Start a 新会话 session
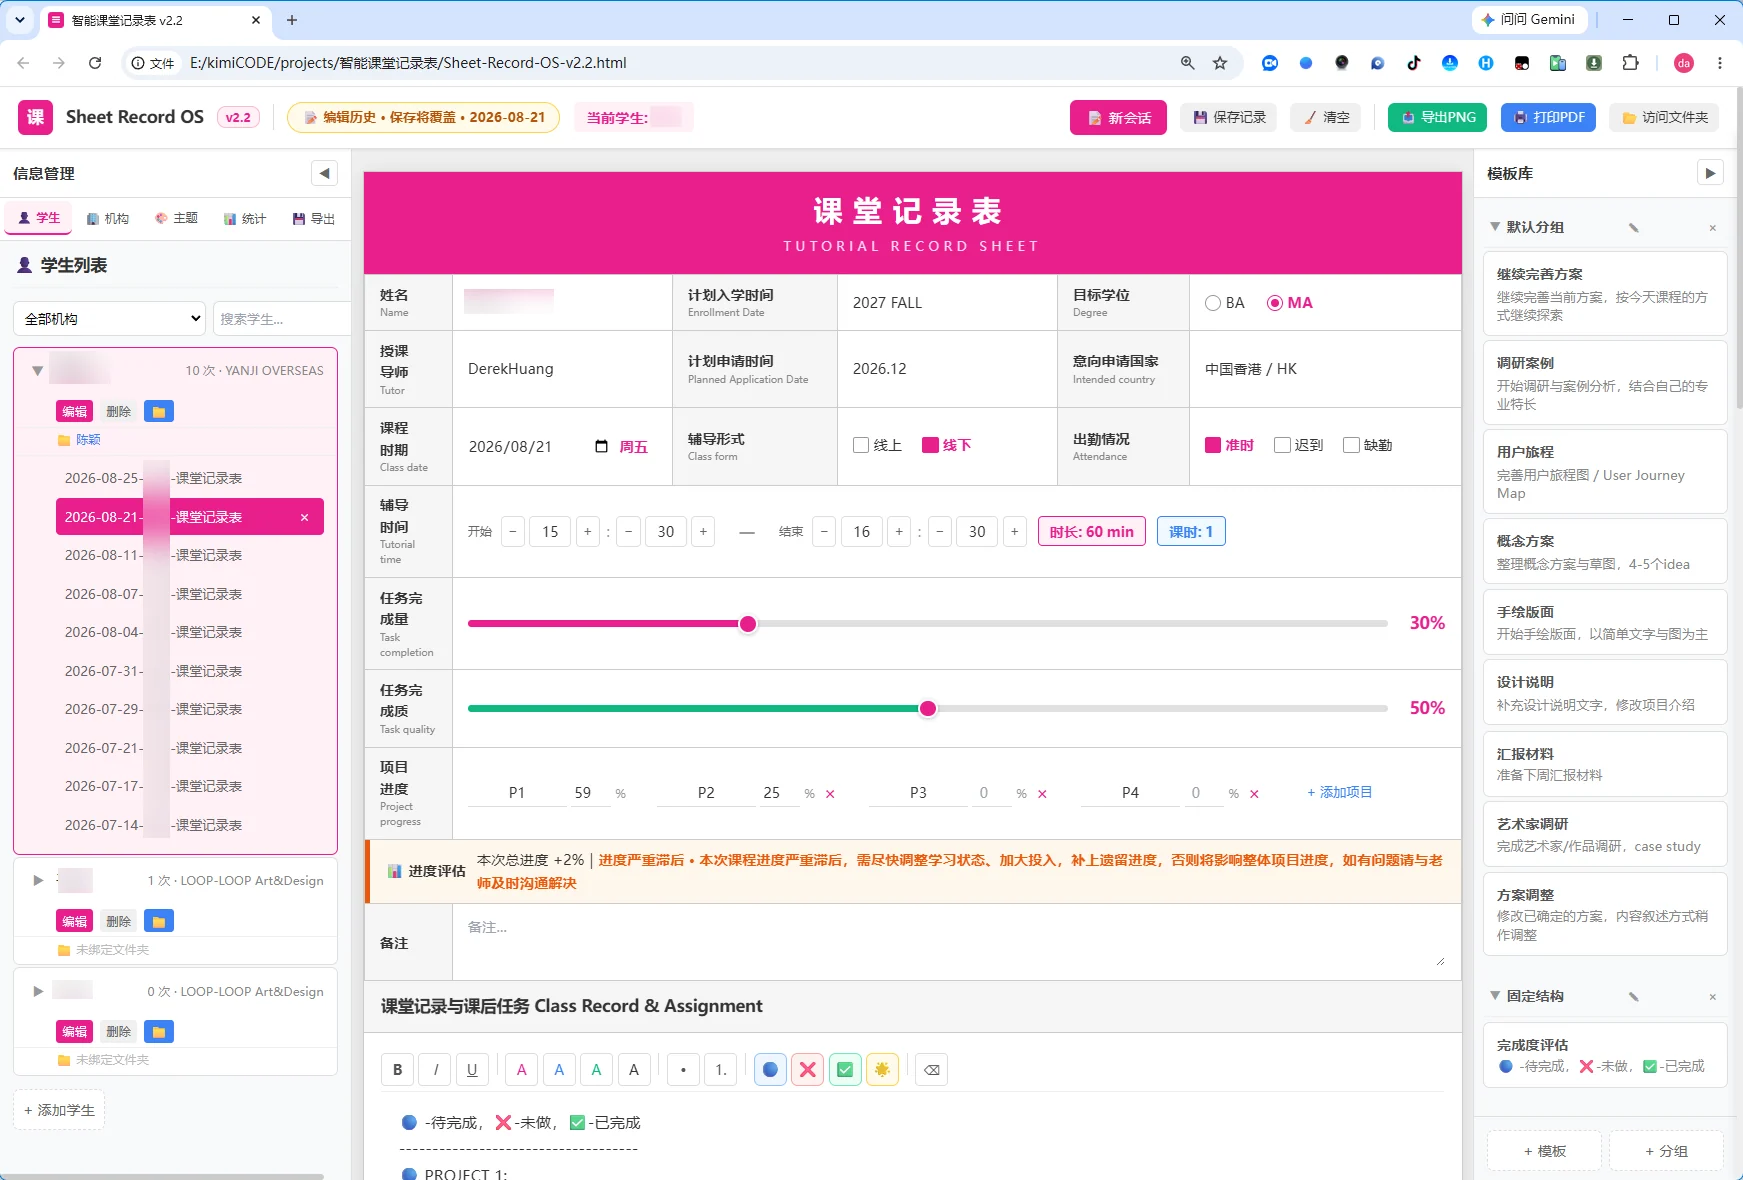This screenshot has width=1743, height=1180. click(1118, 117)
